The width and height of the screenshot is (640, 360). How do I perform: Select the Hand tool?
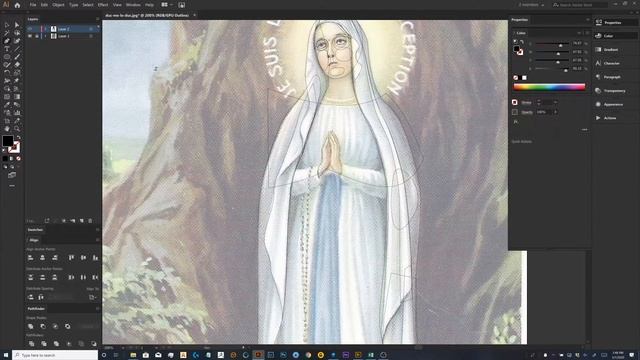coord(7,129)
